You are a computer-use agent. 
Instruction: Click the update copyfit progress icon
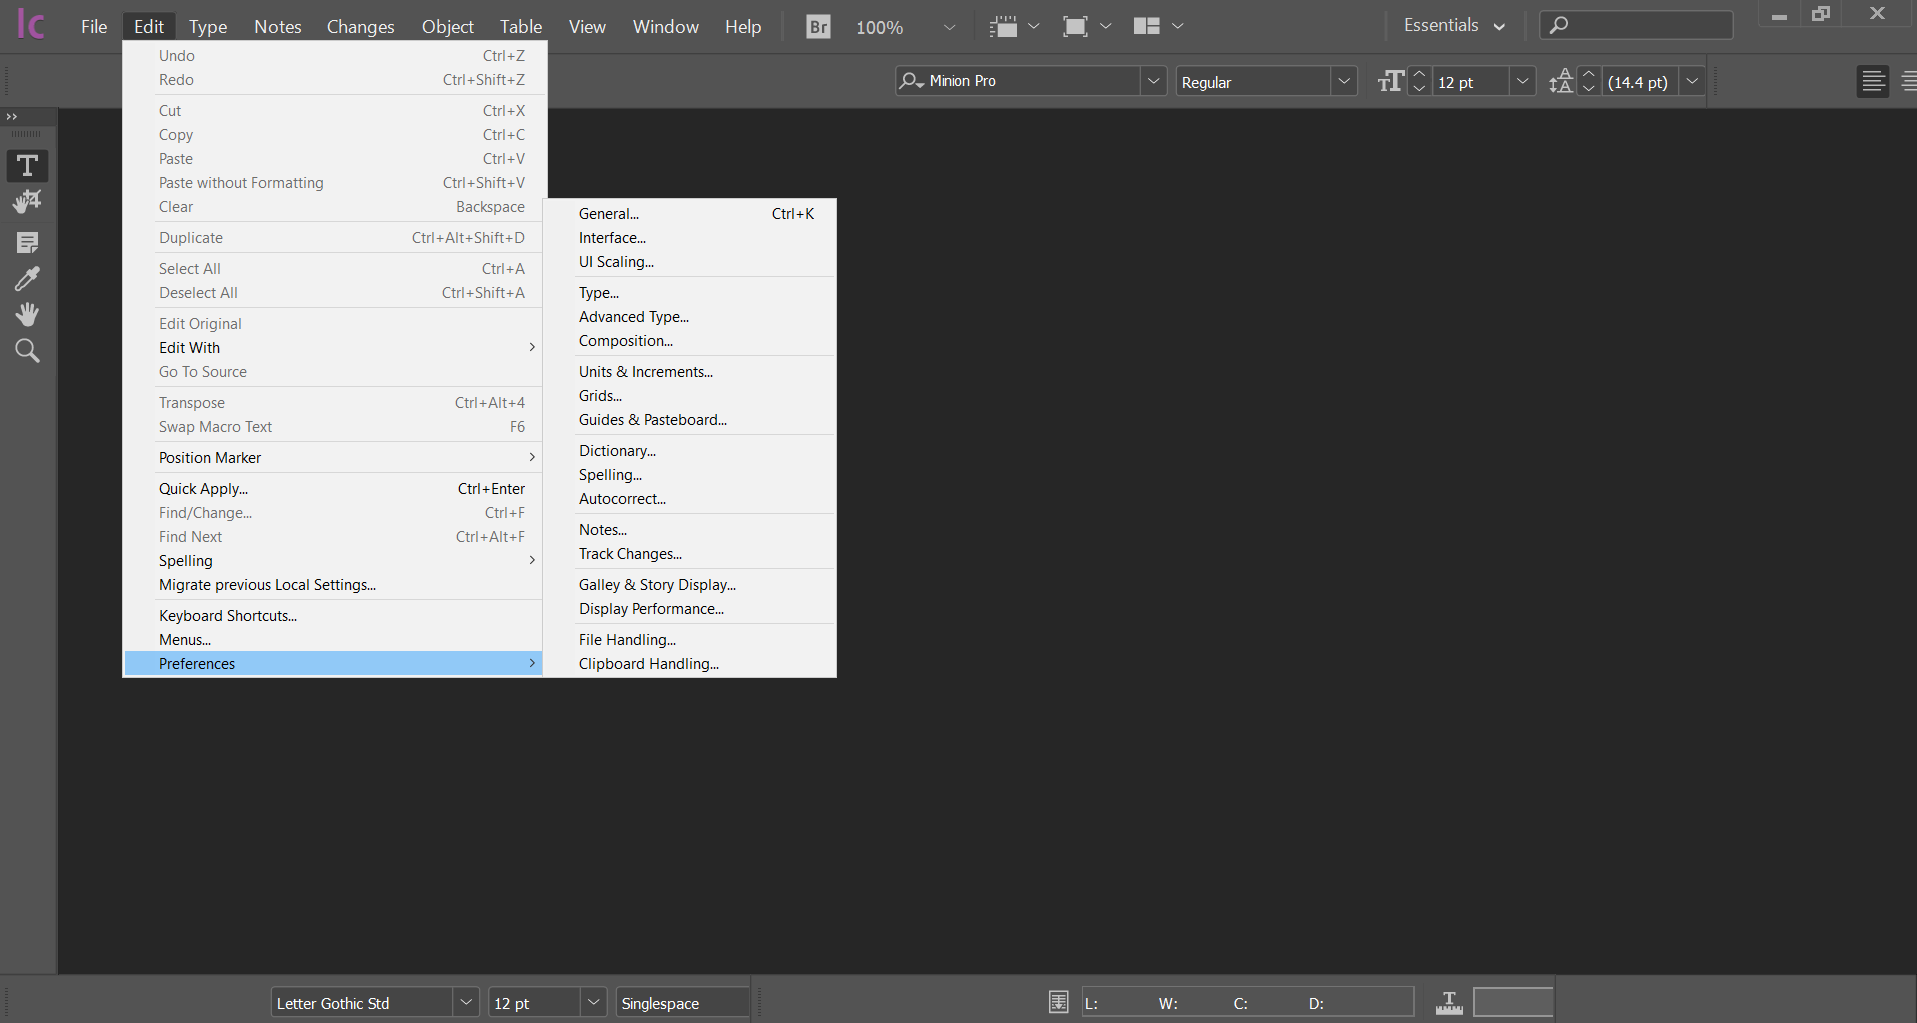[1449, 1002]
